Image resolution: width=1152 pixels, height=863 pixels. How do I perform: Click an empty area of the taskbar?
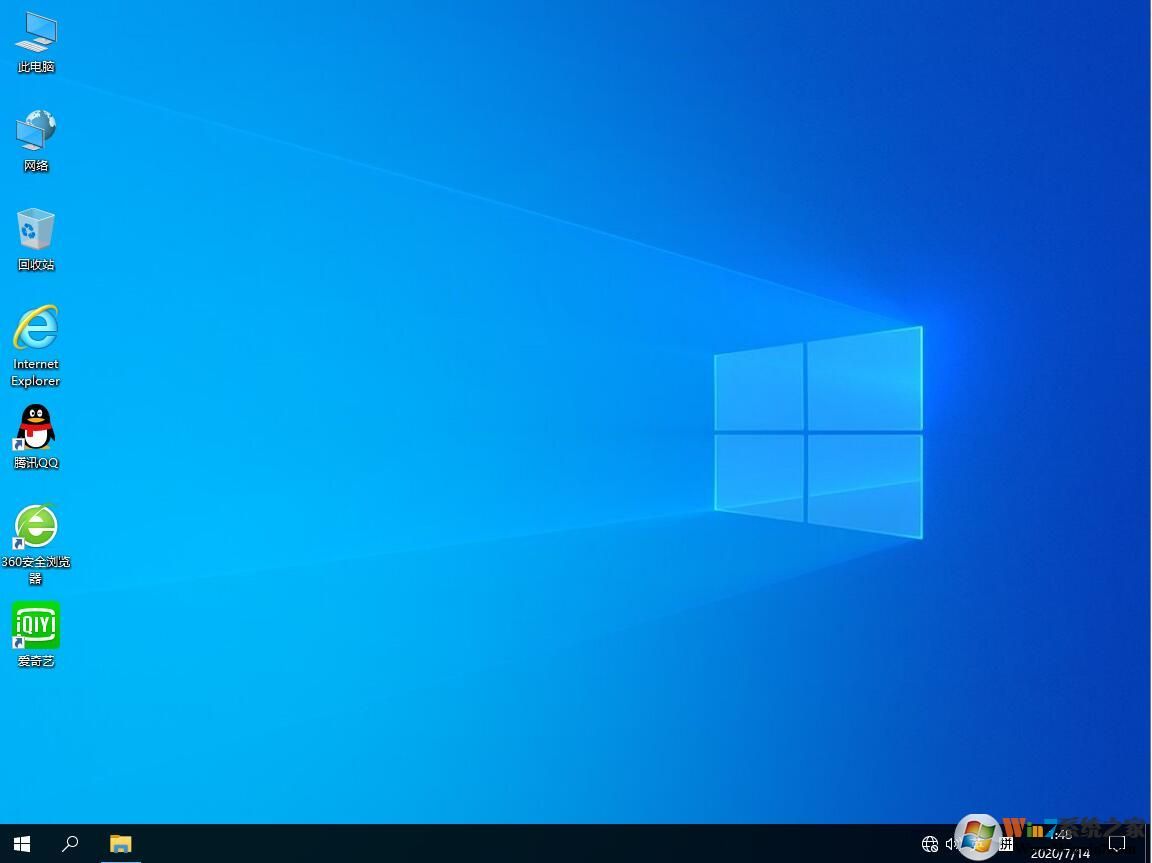(500, 843)
